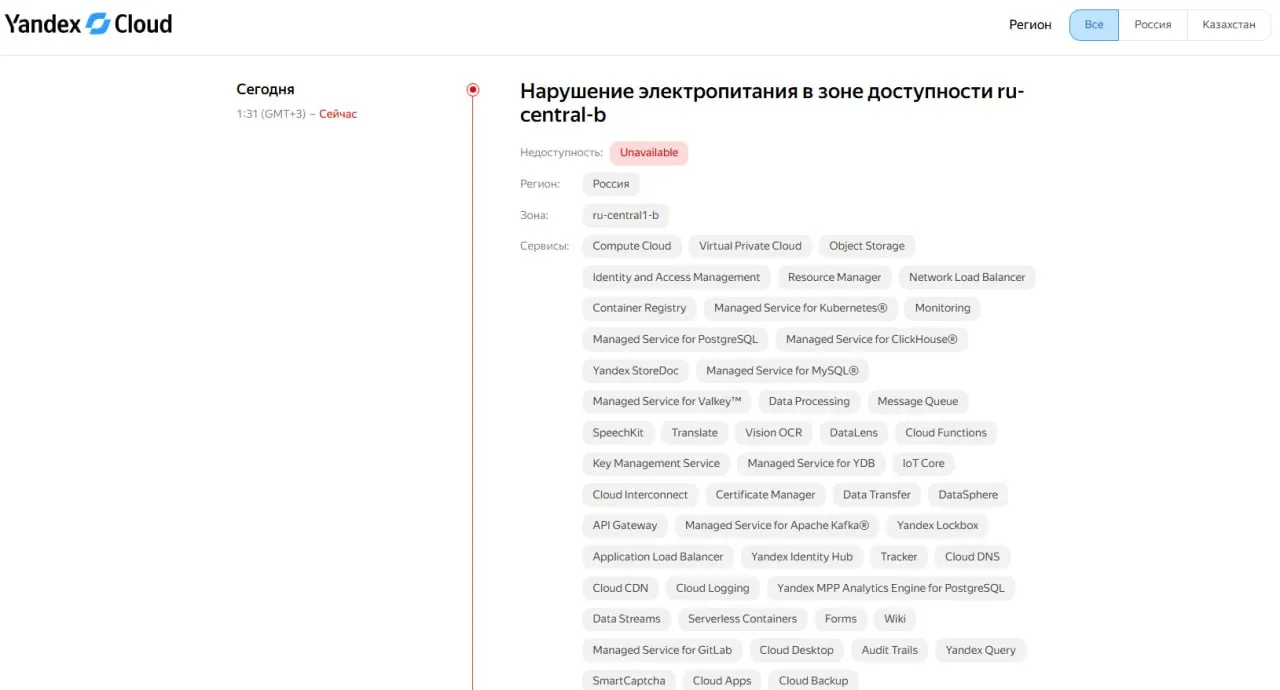The width and height of the screenshot is (1280, 690).
Task: Click Managed Service for Kubernetes tag
Action: tap(801, 308)
